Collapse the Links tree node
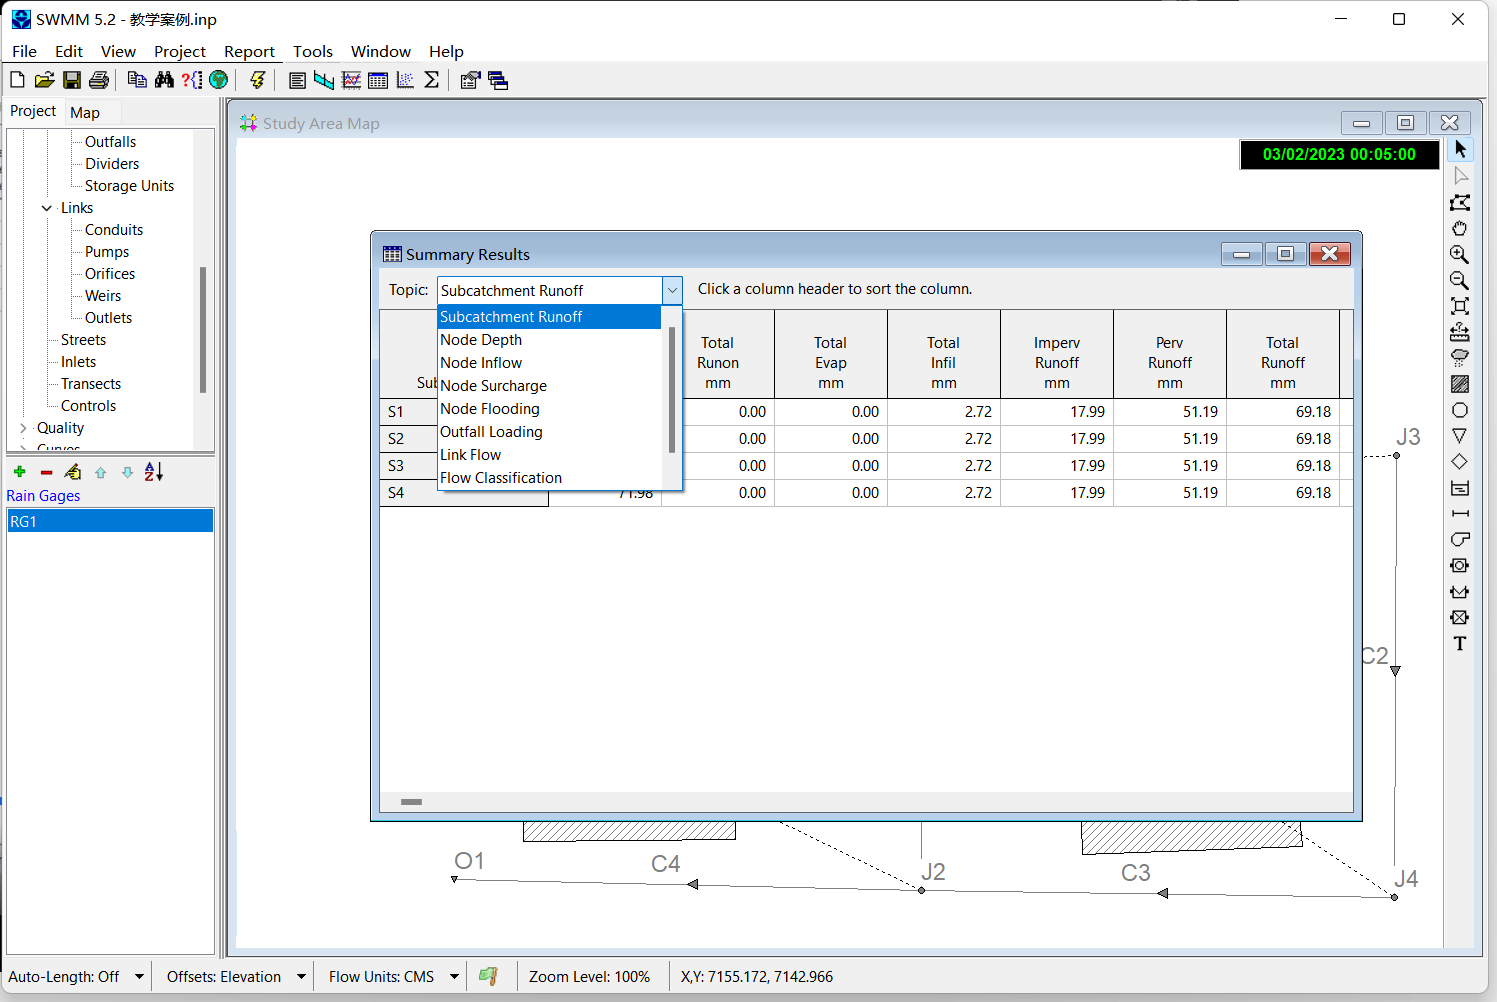This screenshot has height=1002, width=1497. pos(46,208)
